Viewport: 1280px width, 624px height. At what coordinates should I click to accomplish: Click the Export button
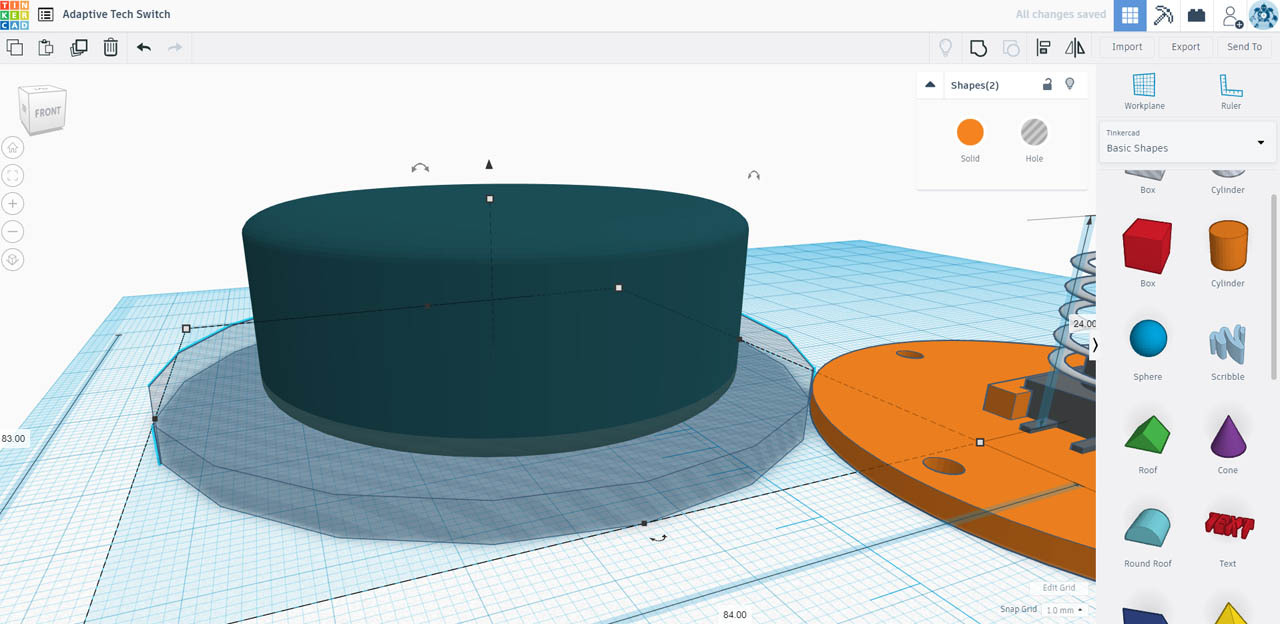point(1185,46)
